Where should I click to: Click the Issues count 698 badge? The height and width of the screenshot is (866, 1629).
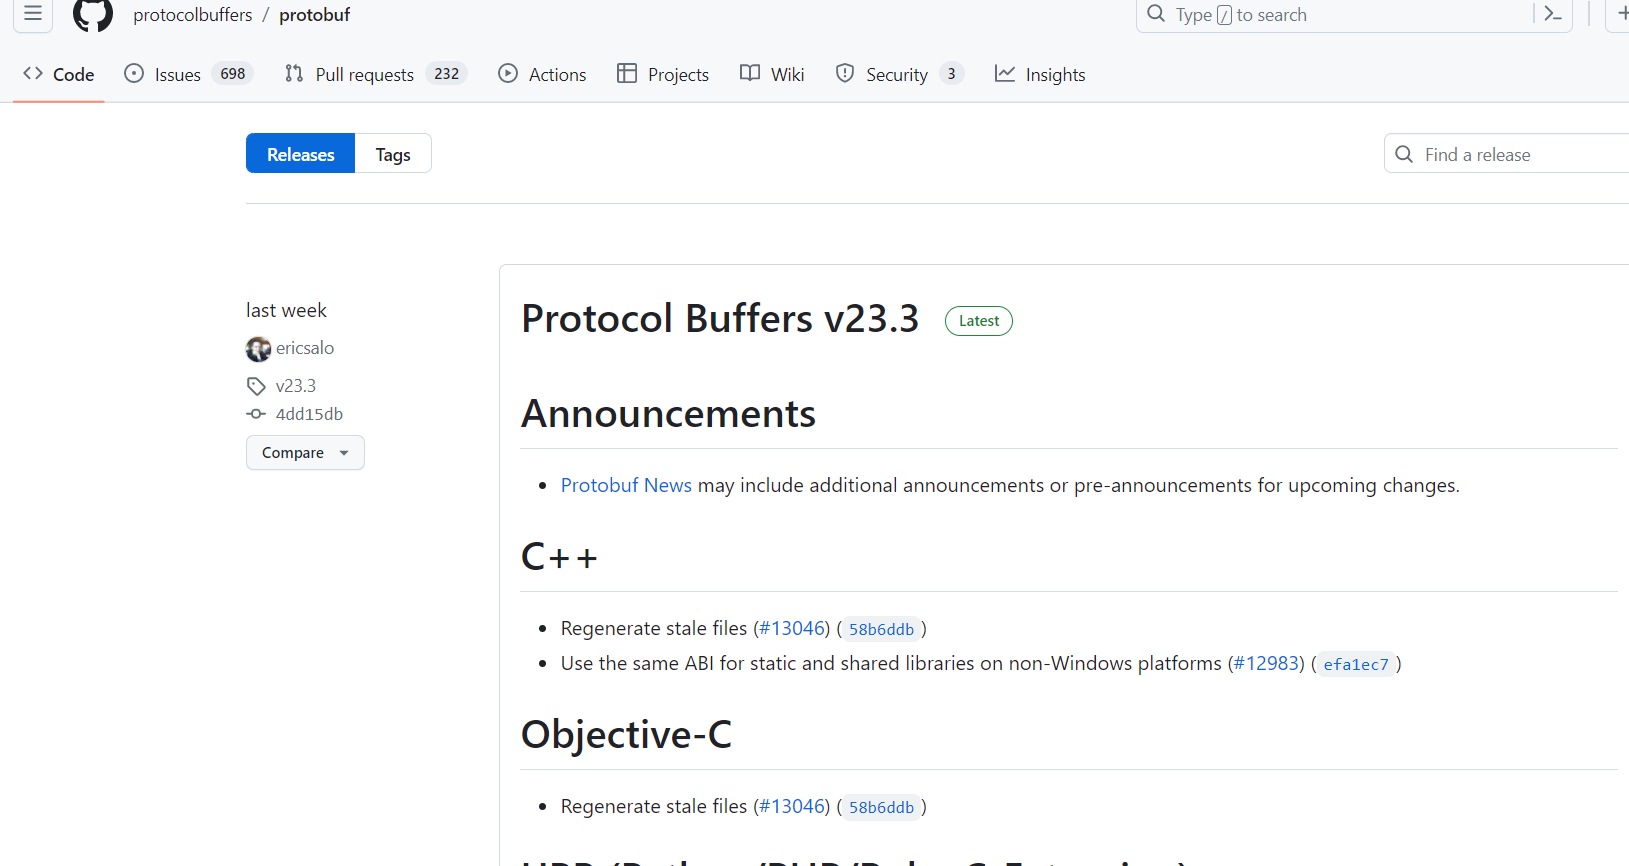[233, 74]
